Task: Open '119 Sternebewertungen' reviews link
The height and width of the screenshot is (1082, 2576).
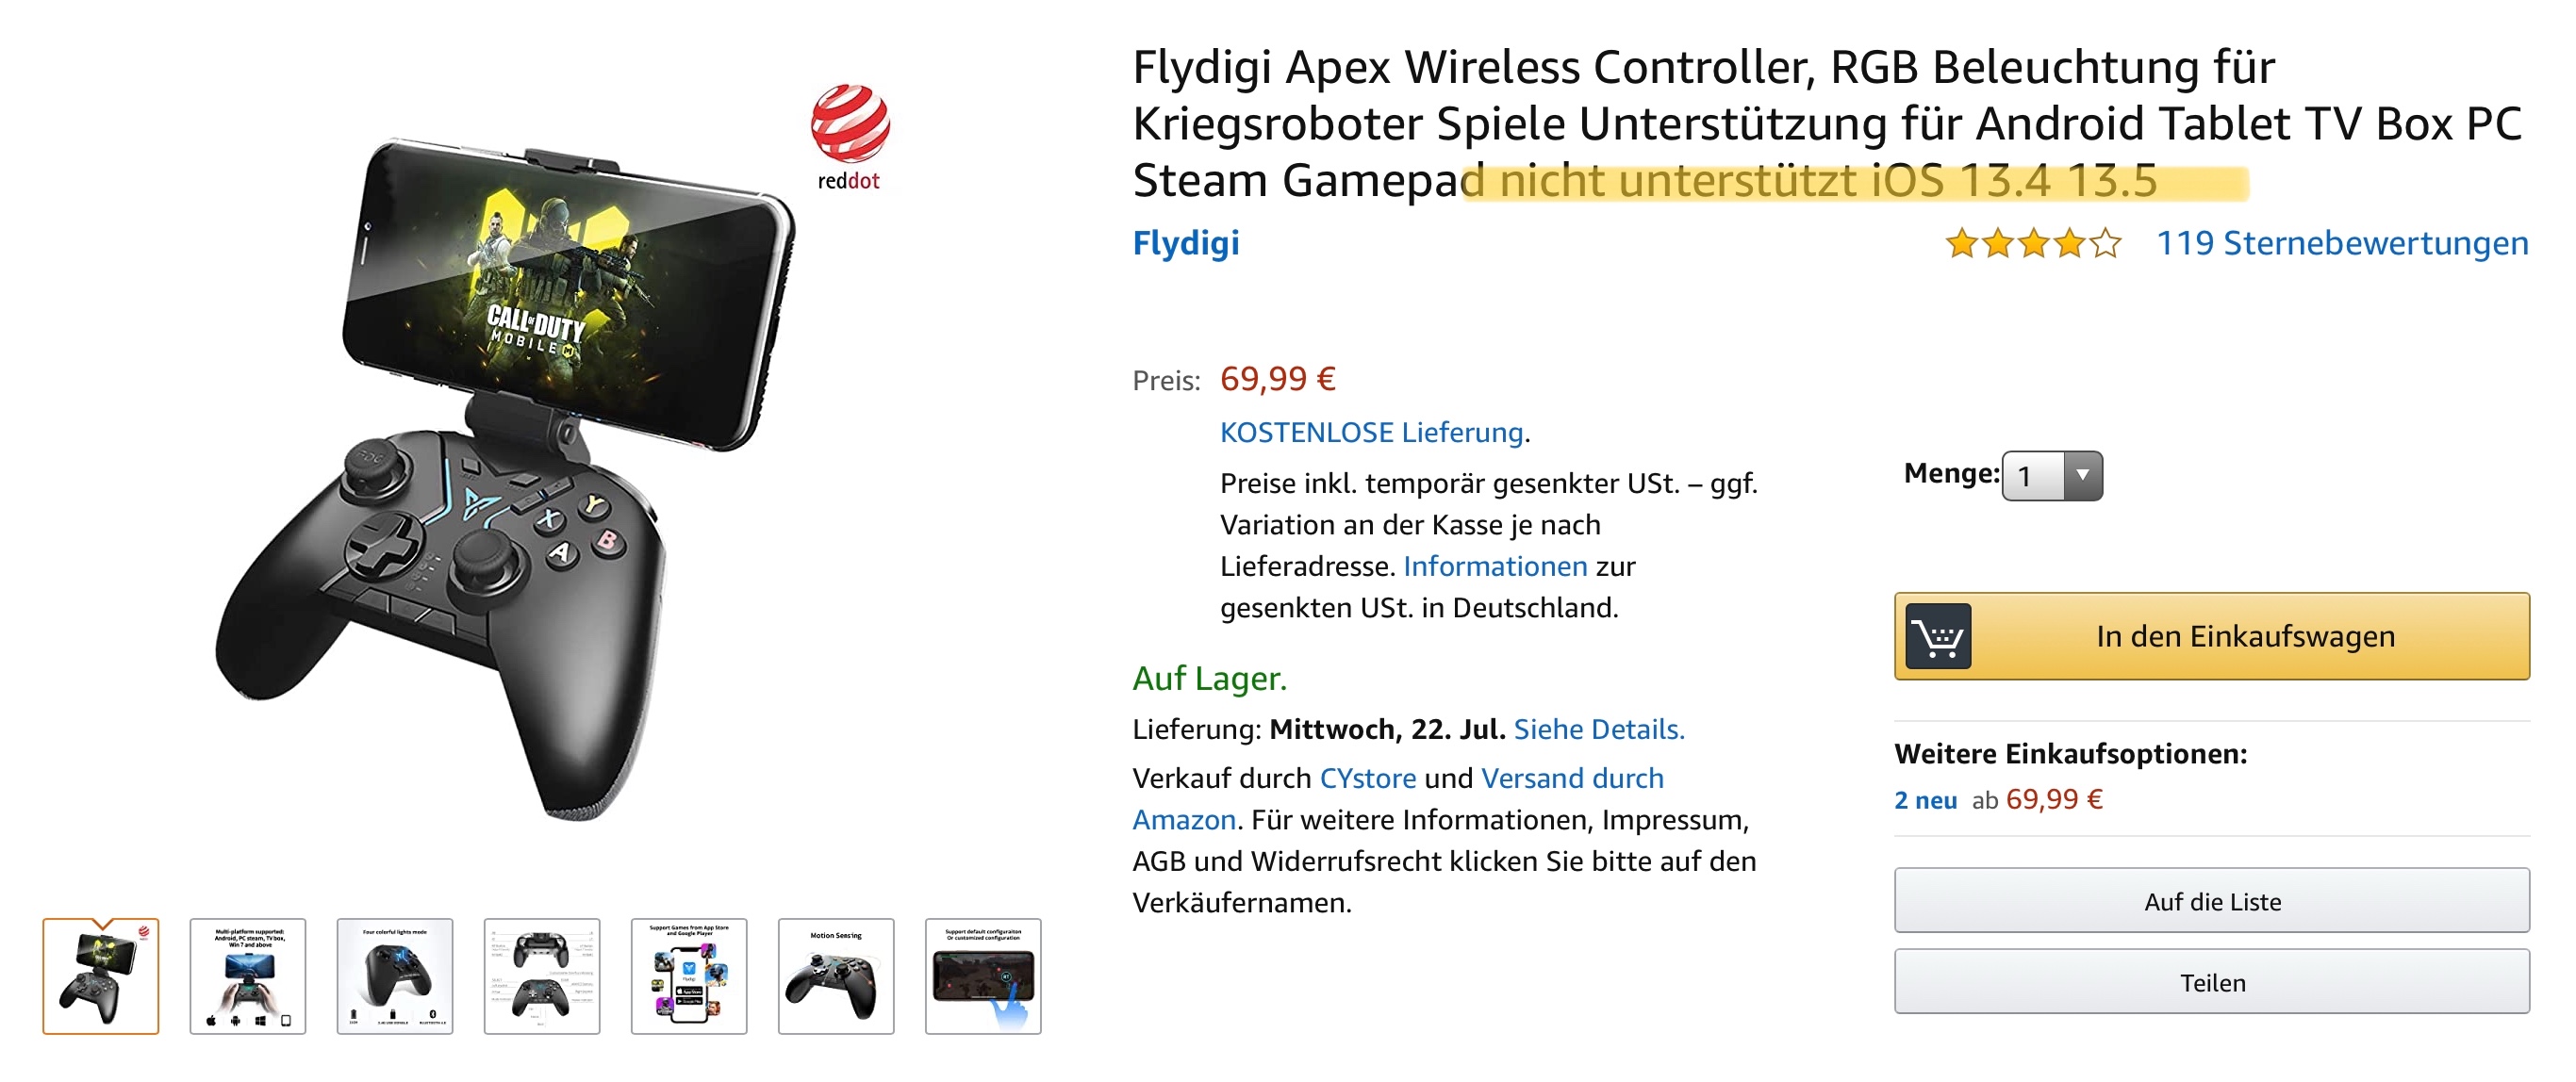Action: click(2341, 243)
